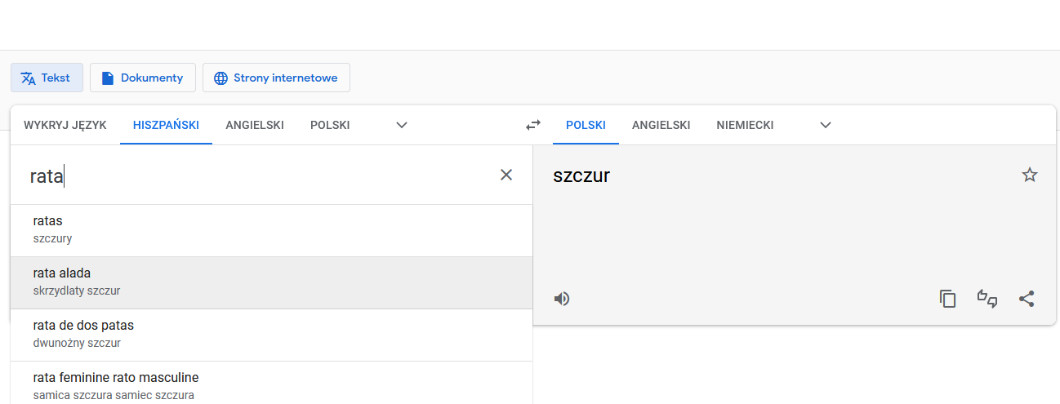The width and height of the screenshot is (1060, 404).
Task: Expand more target languages chevron
Action: (826, 125)
